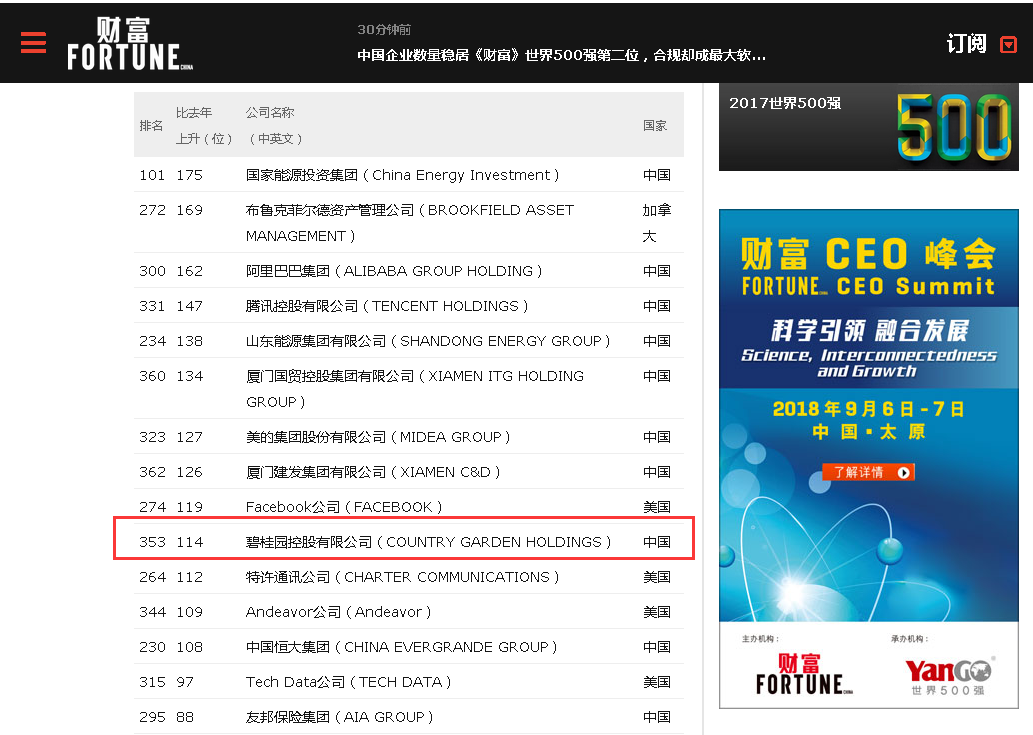Click the 国家 column header

[655, 125]
